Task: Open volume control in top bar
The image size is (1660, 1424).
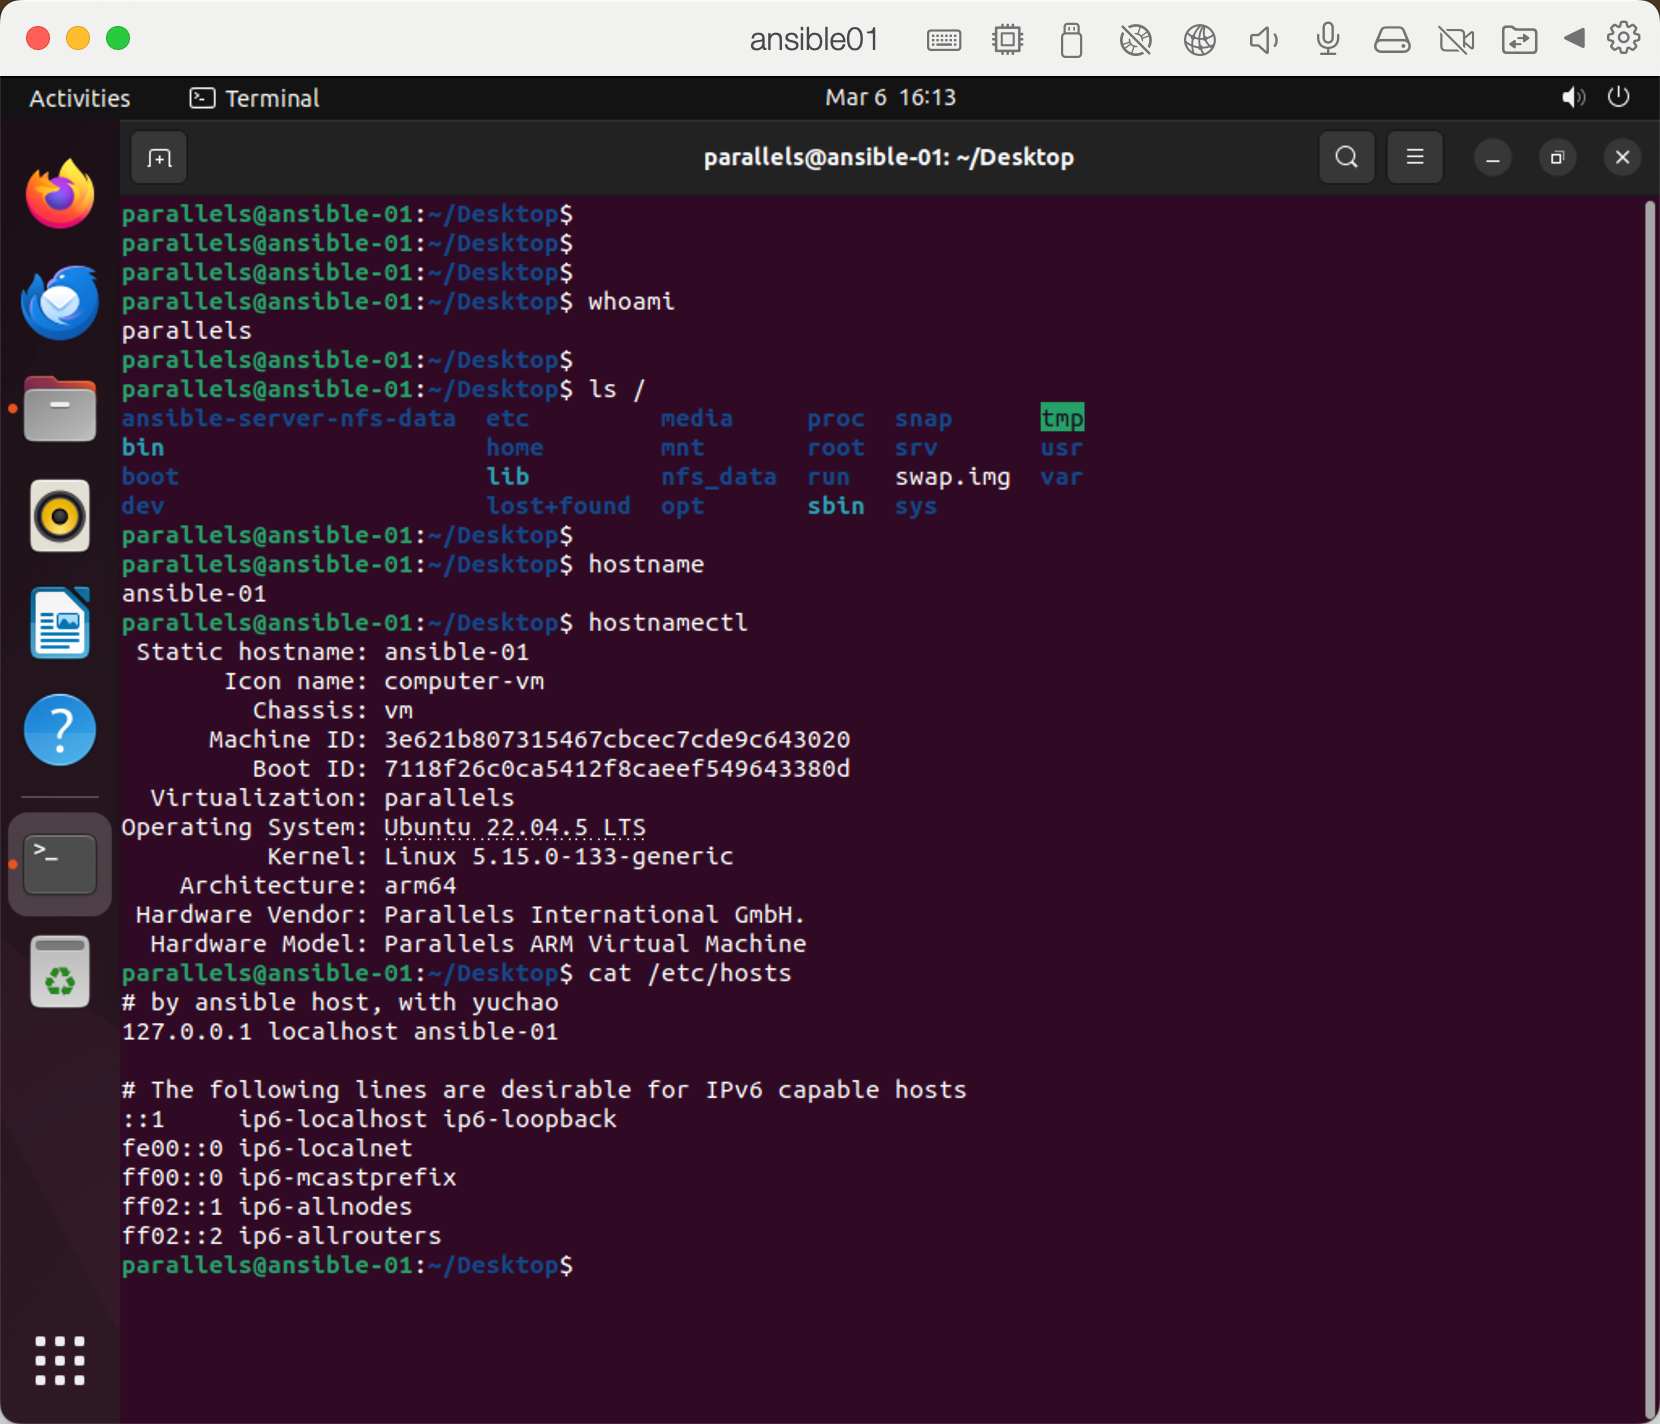Action: [x=1573, y=98]
